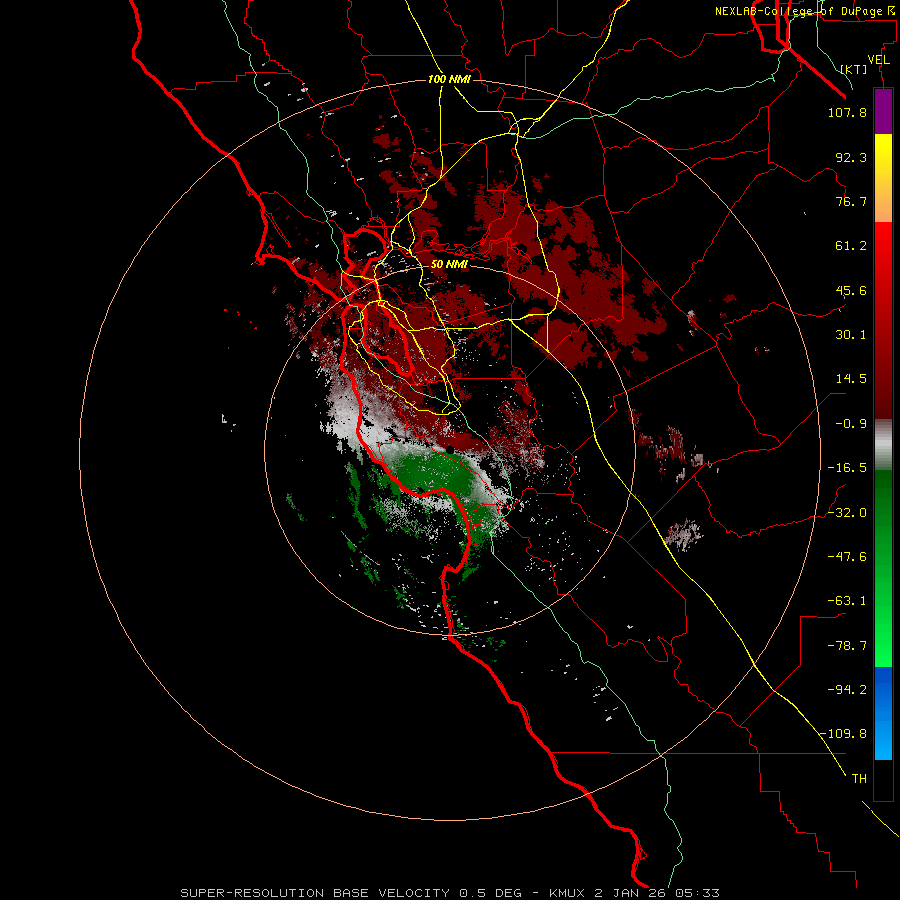Click the bright green segment of the color bar
Image resolution: width=900 pixels, height=900 pixels.
pos(883,568)
